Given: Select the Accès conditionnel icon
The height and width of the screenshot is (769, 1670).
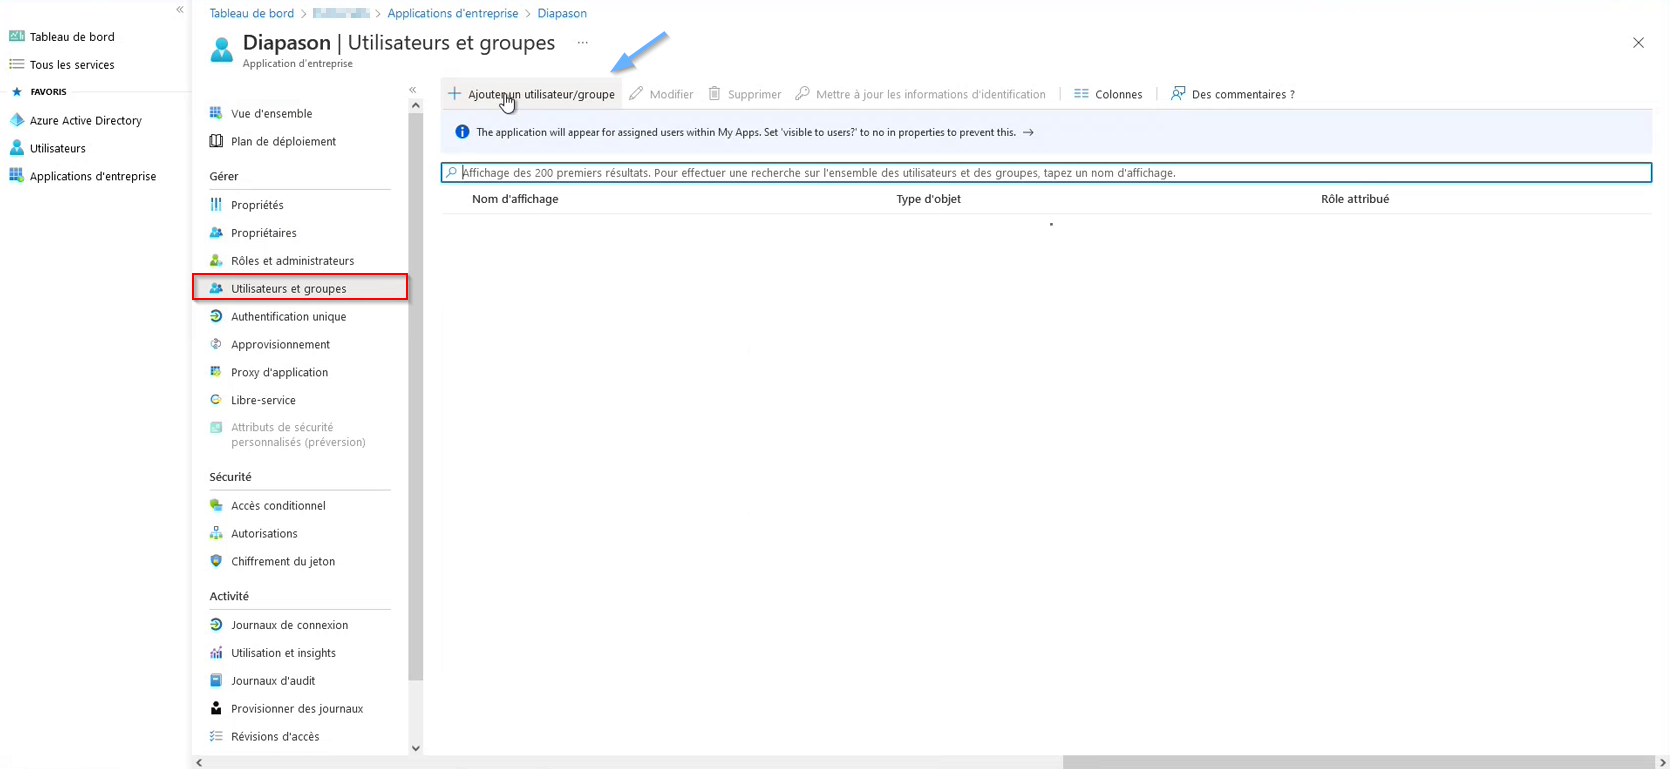Looking at the screenshot, I should 216,506.
